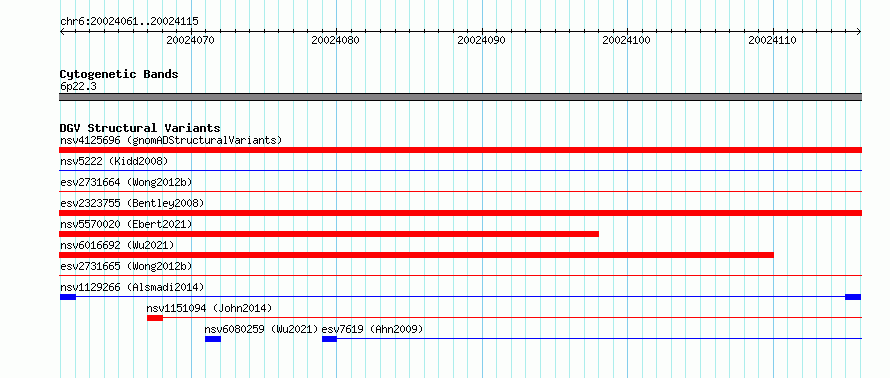Click the gray 6p22.3 cytogenetic band bar
Screen dimensions: 890x378
tap(460, 97)
